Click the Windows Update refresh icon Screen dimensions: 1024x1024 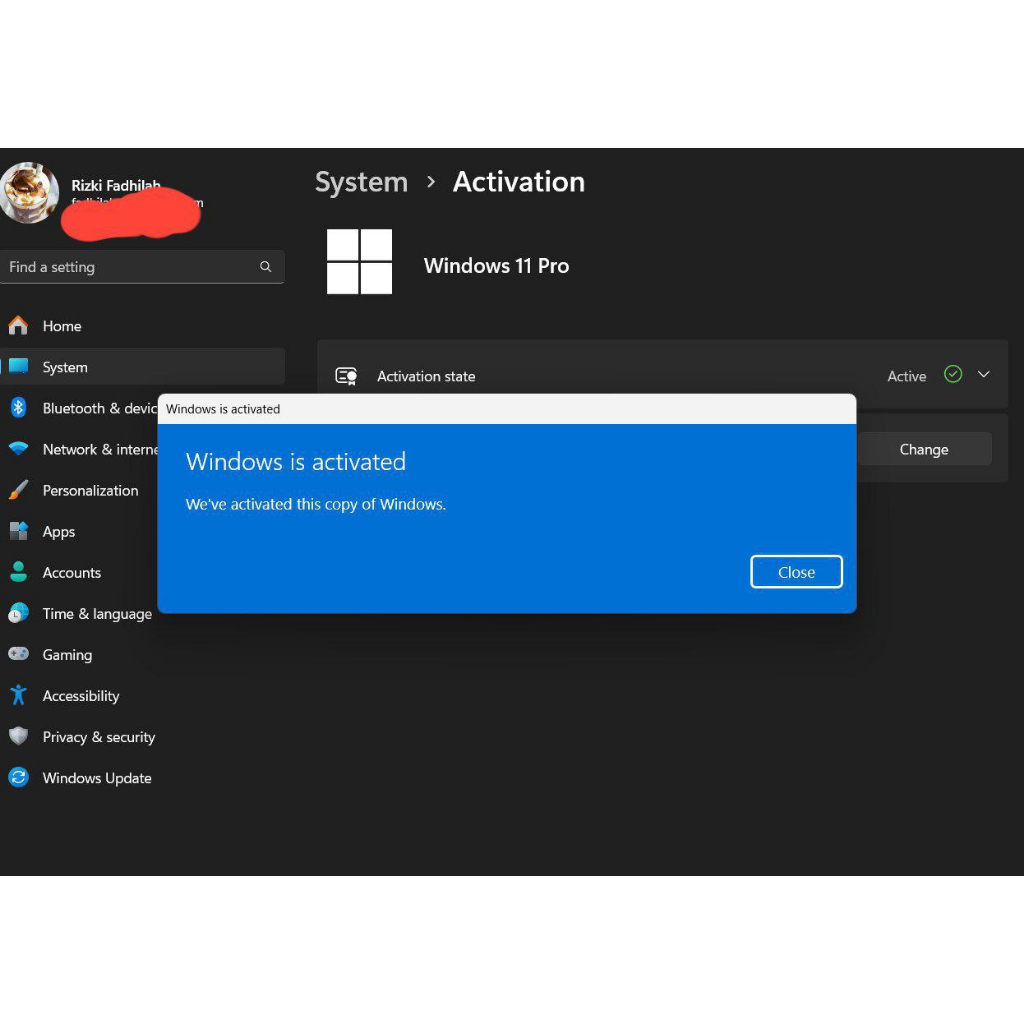pos(18,778)
